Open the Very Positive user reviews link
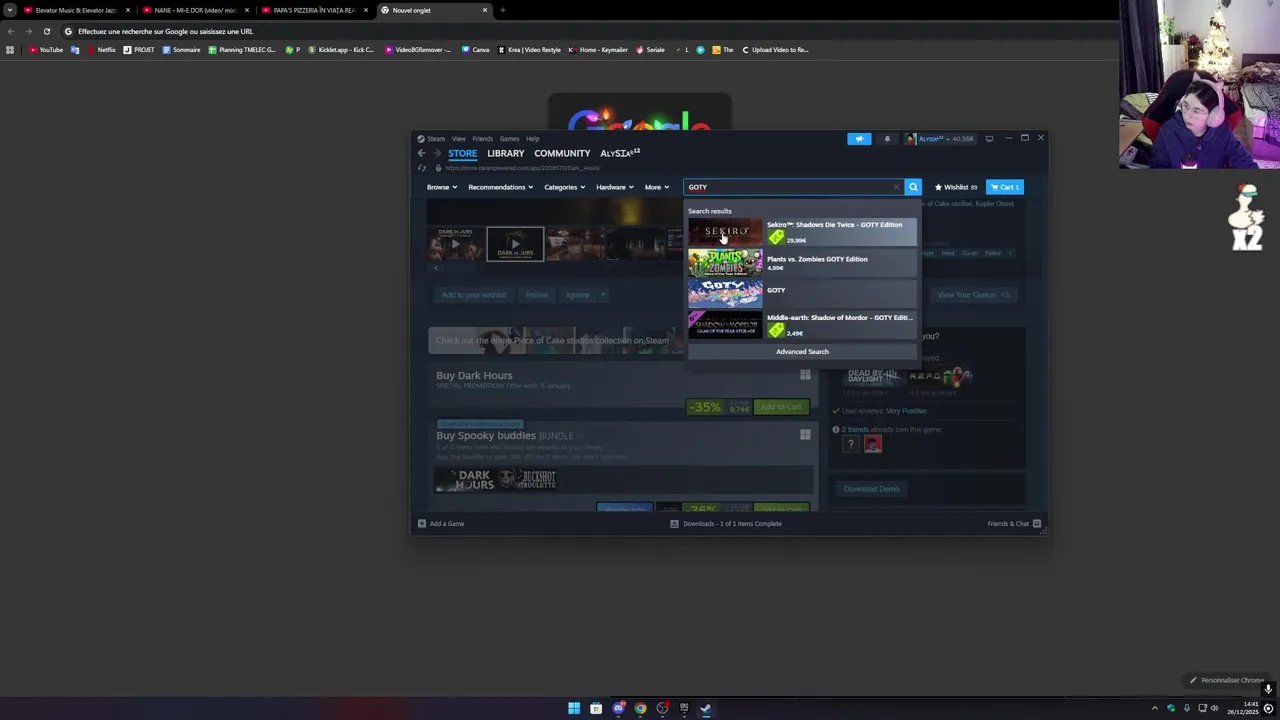Screen dimensions: 1280x720 pos(906,411)
